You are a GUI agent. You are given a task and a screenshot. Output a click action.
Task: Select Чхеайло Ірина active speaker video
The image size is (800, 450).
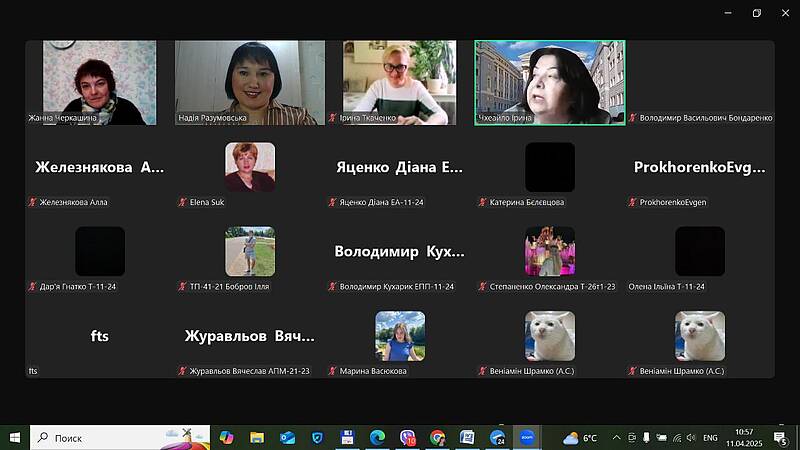tap(549, 82)
